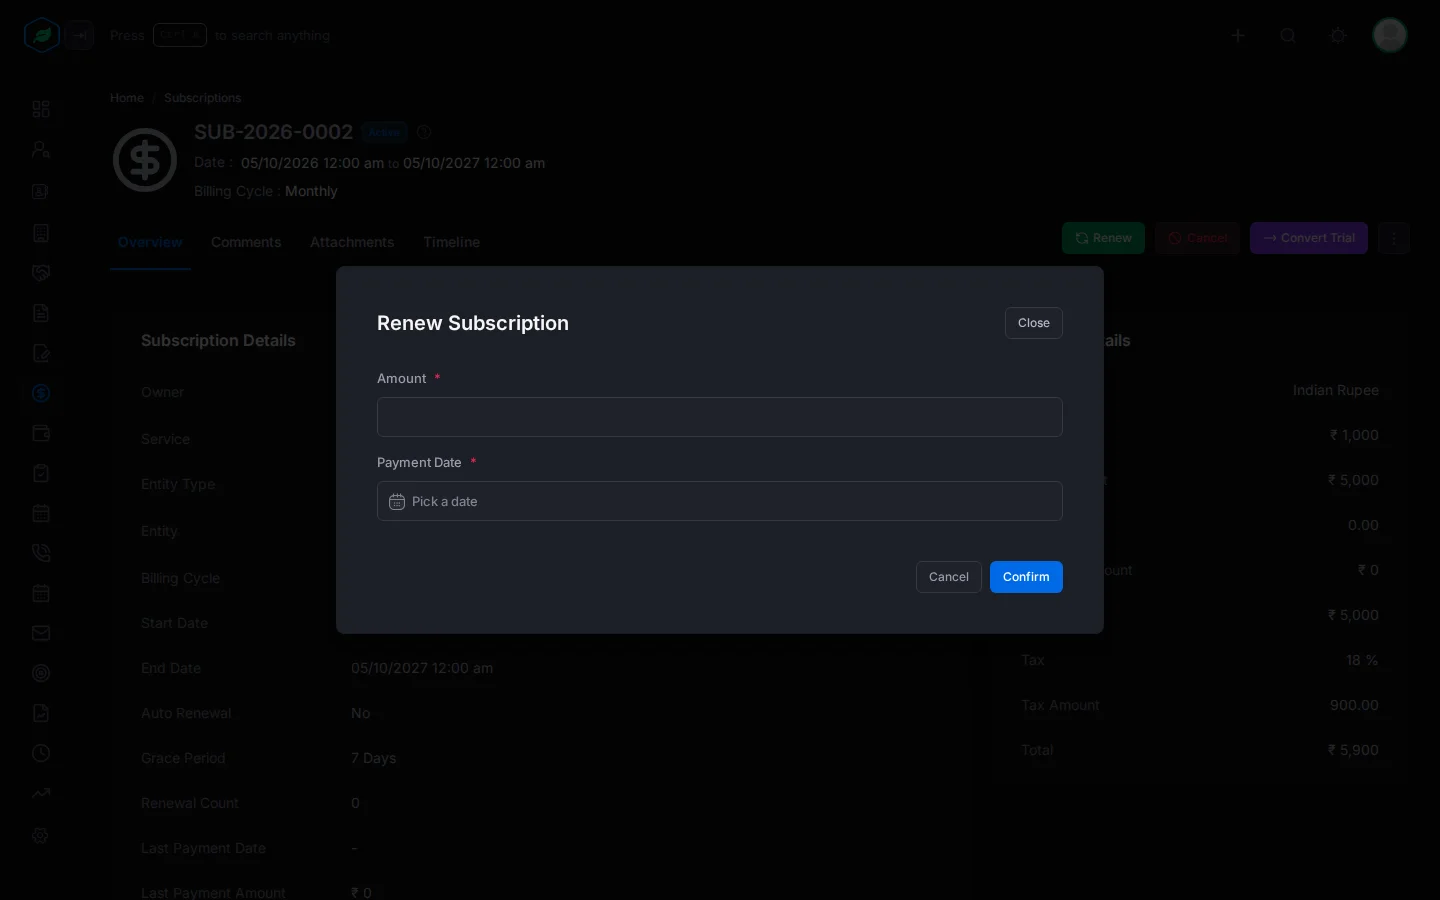Go to Home breadcrumb link

coord(127,98)
